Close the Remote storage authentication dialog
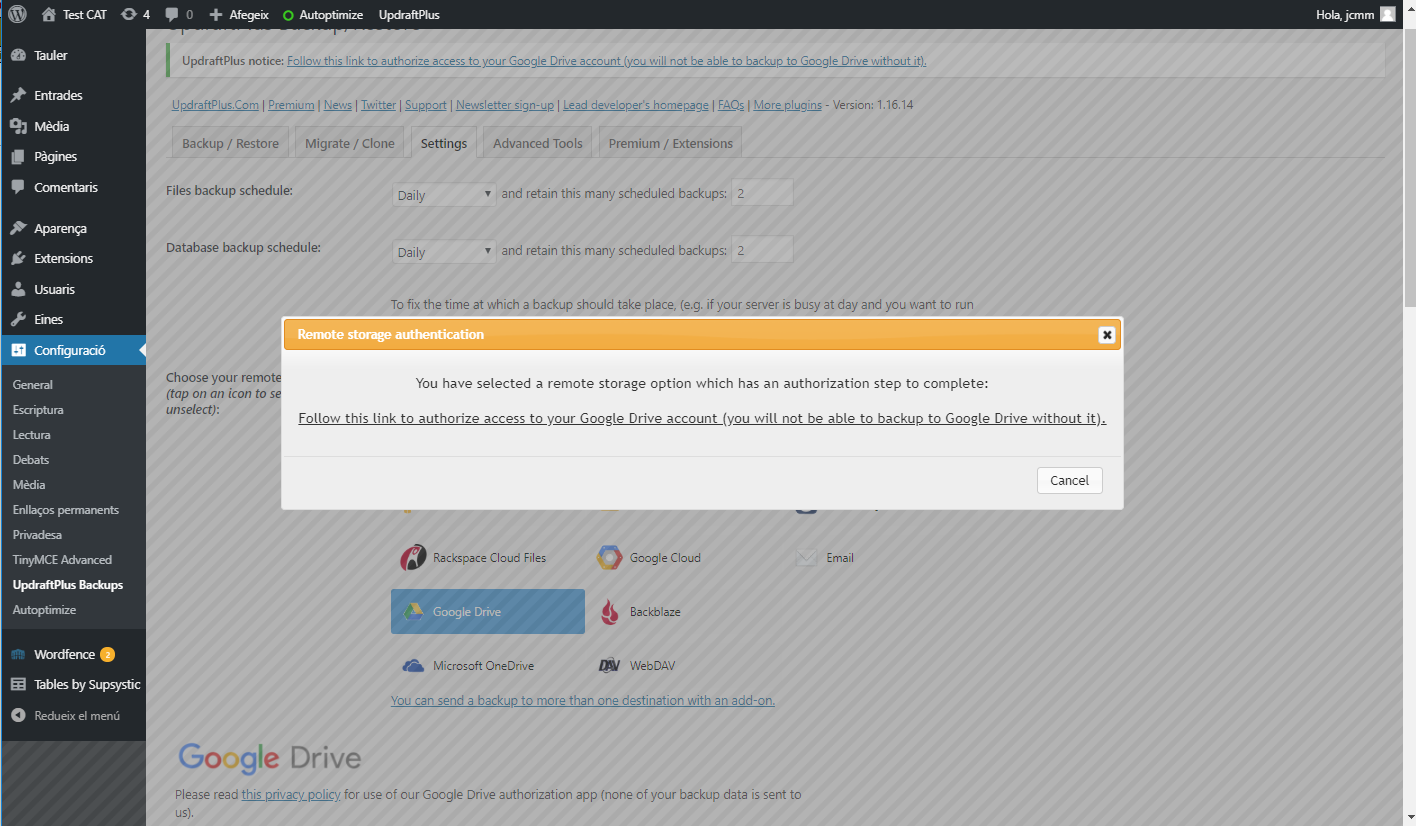 point(1107,335)
